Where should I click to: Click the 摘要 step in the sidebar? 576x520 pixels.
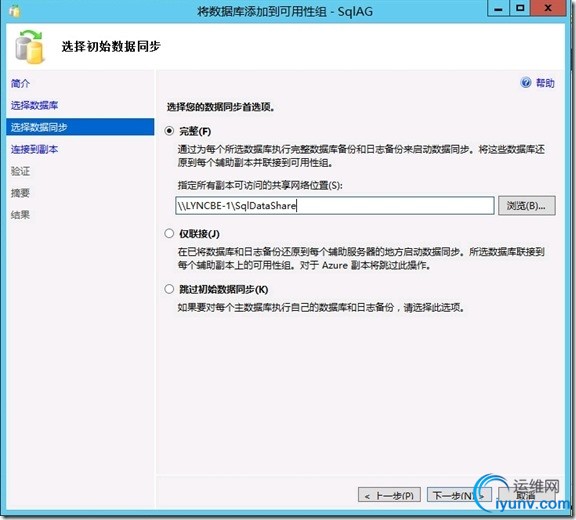tap(20, 193)
